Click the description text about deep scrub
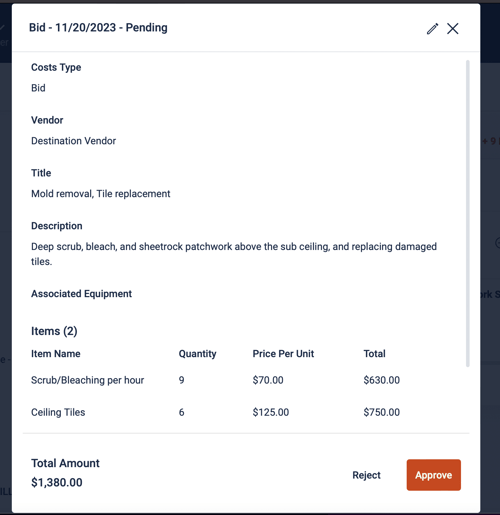The width and height of the screenshot is (500, 515). [x=234, y=254]
